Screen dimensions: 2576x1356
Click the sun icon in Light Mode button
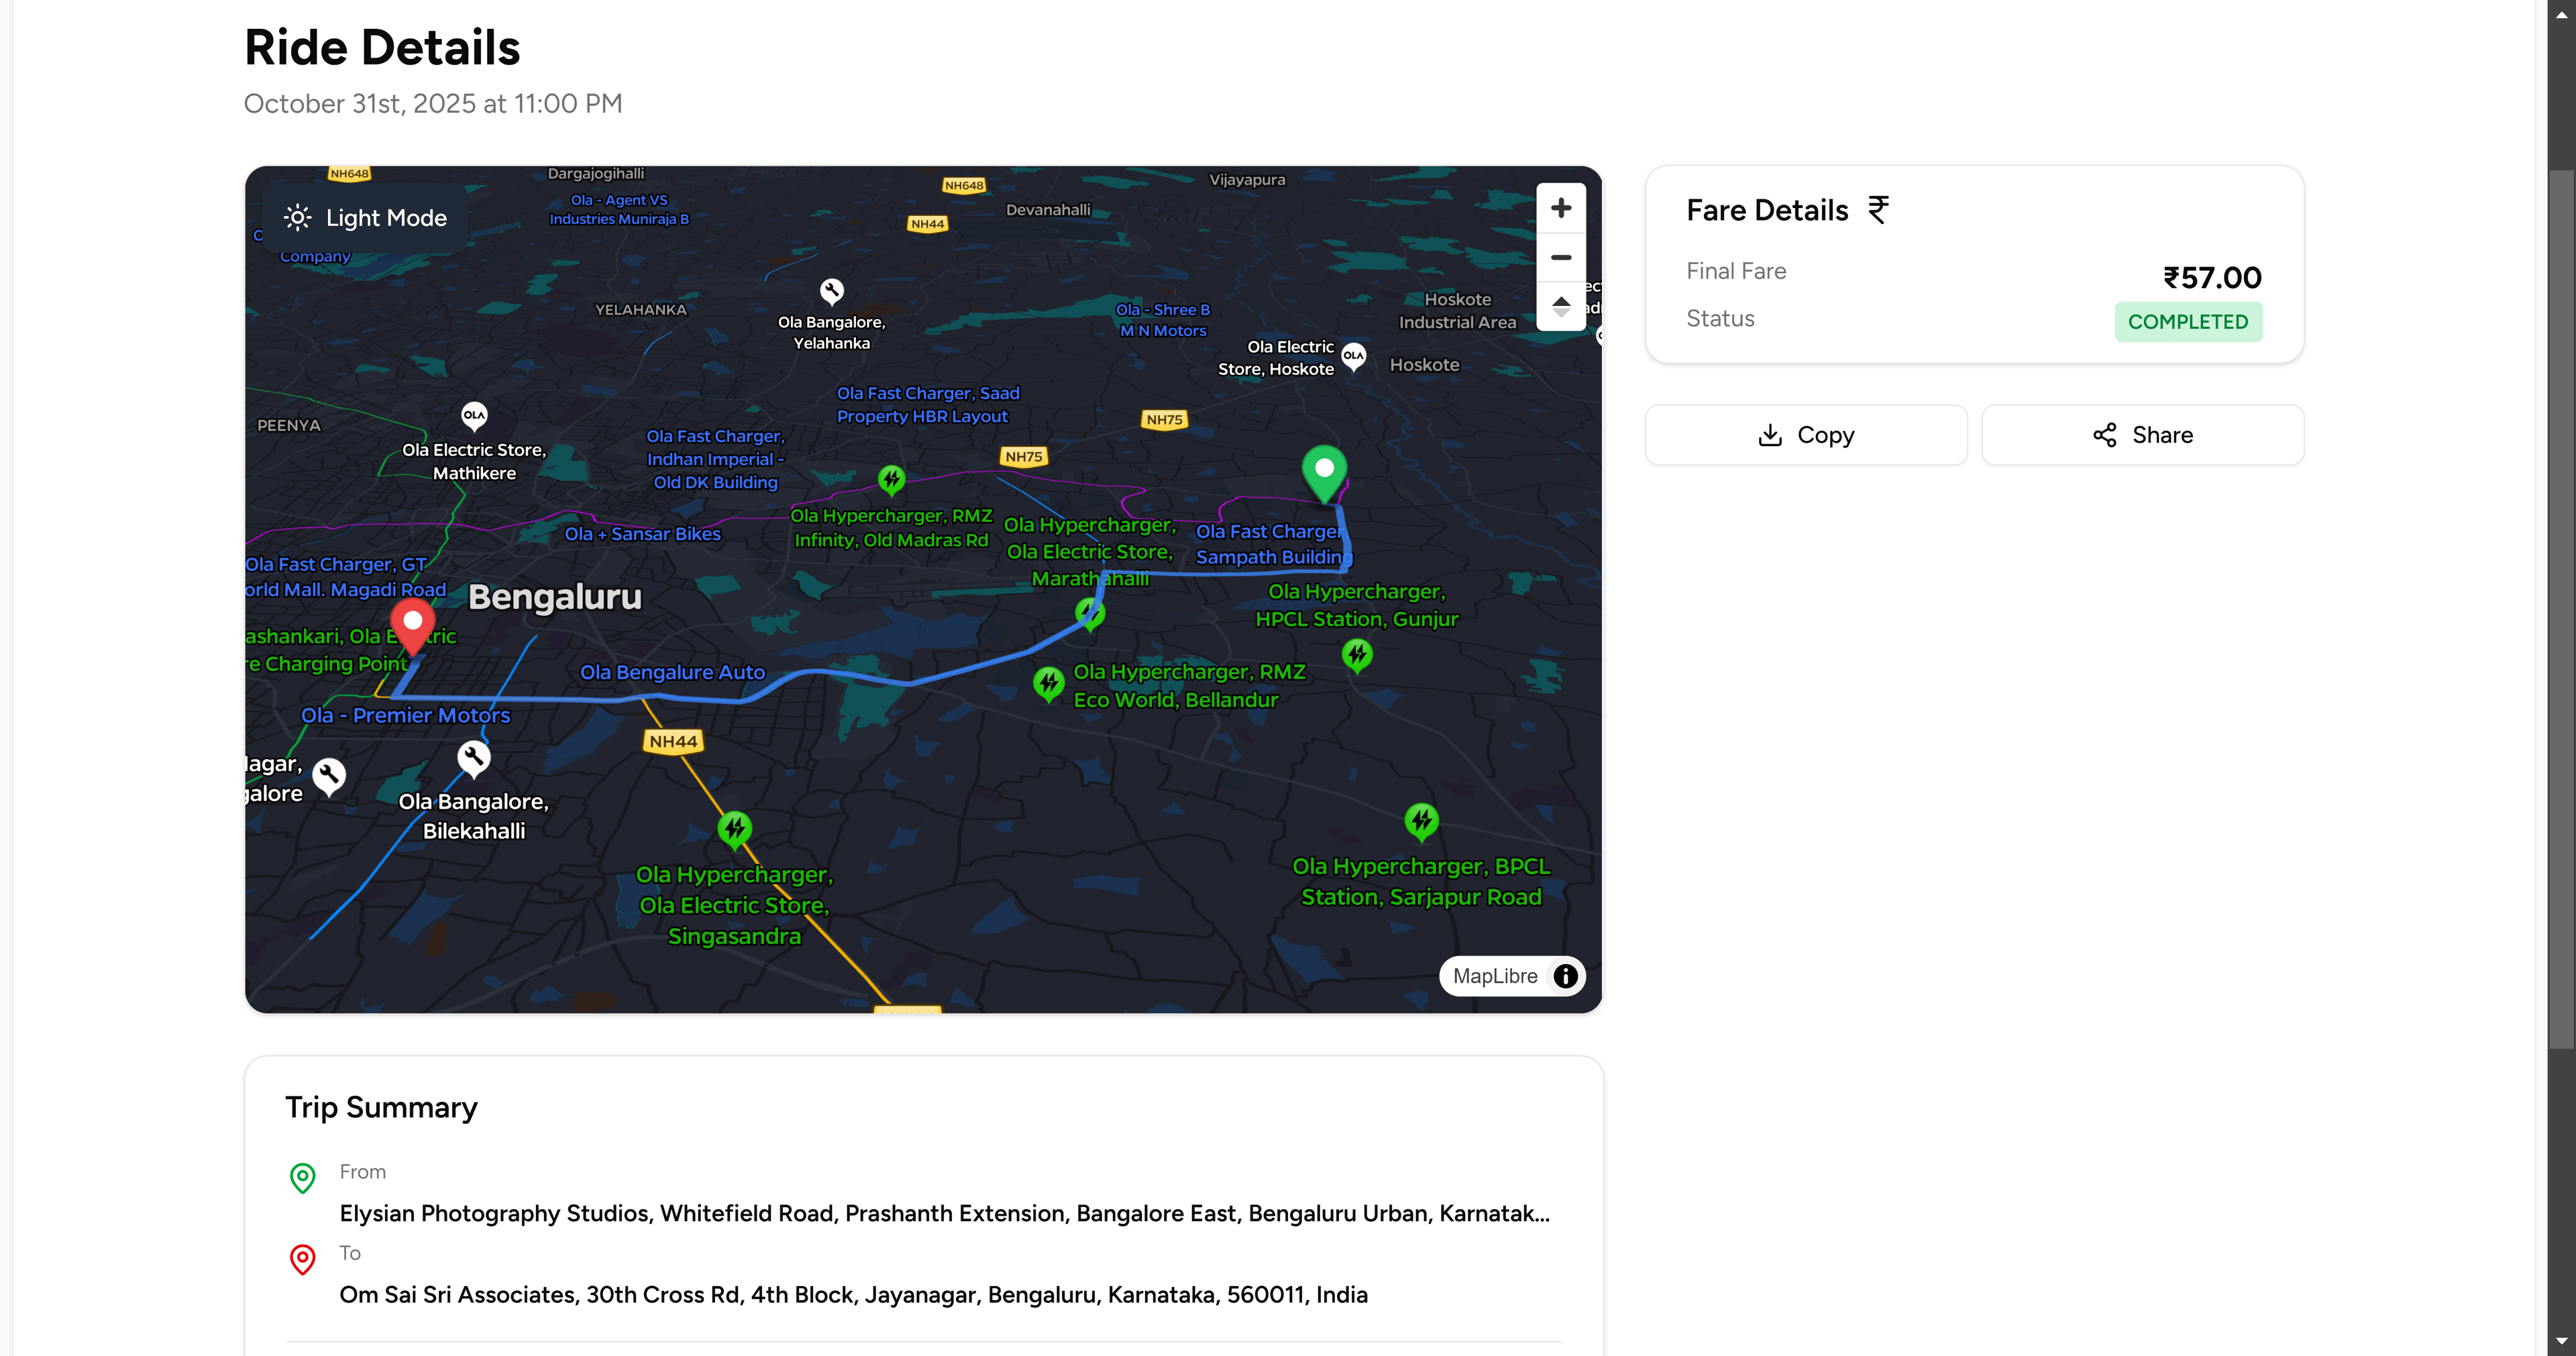(297, 217)
